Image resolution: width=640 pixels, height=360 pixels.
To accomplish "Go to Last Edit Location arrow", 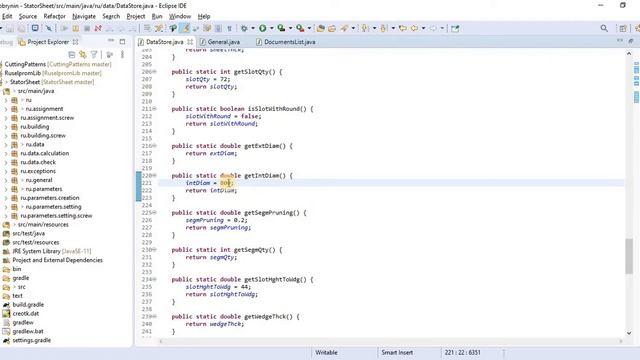I will click(403, 28).
